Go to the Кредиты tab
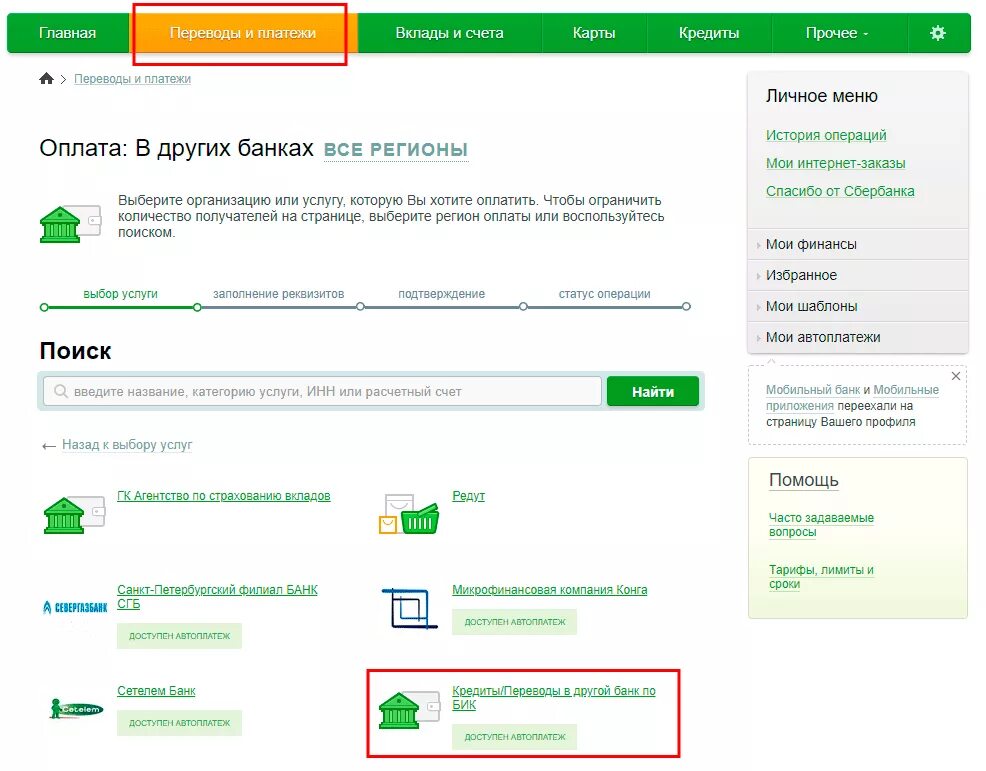 (x=709, y=33)
